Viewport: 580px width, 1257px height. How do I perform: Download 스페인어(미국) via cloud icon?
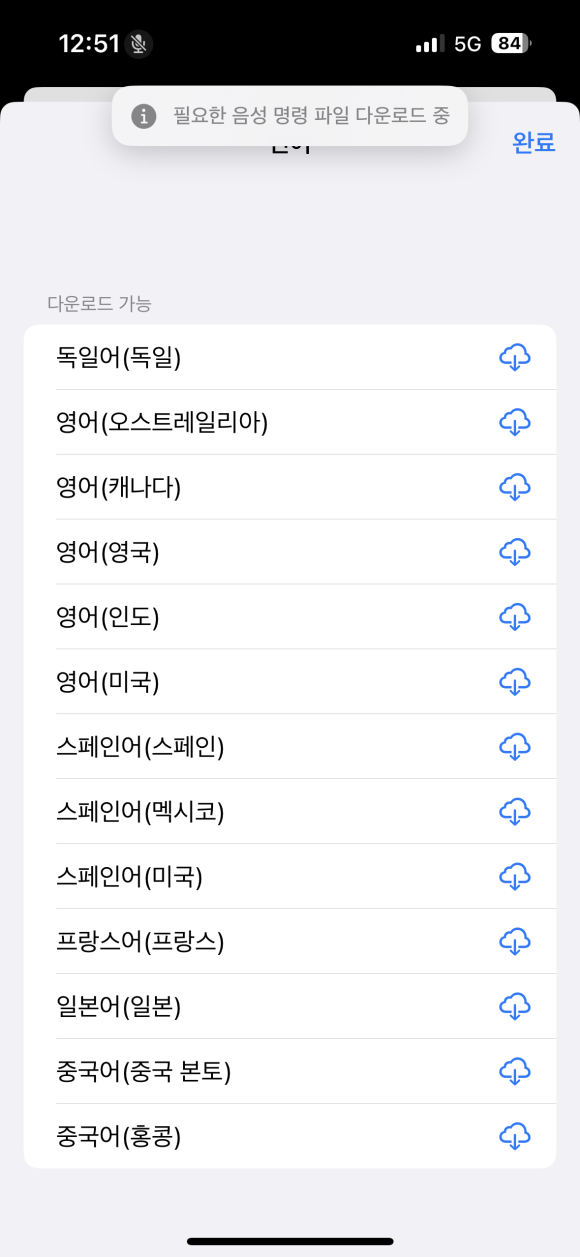tap(514, 876)
